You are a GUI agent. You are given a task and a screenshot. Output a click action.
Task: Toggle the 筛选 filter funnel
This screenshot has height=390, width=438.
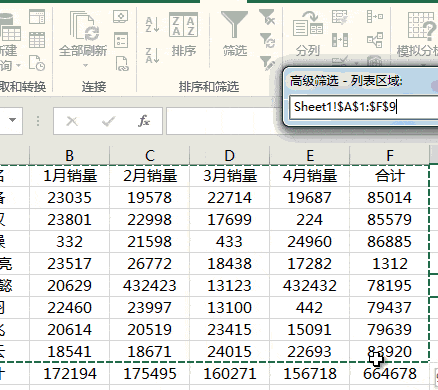[235, 33]
